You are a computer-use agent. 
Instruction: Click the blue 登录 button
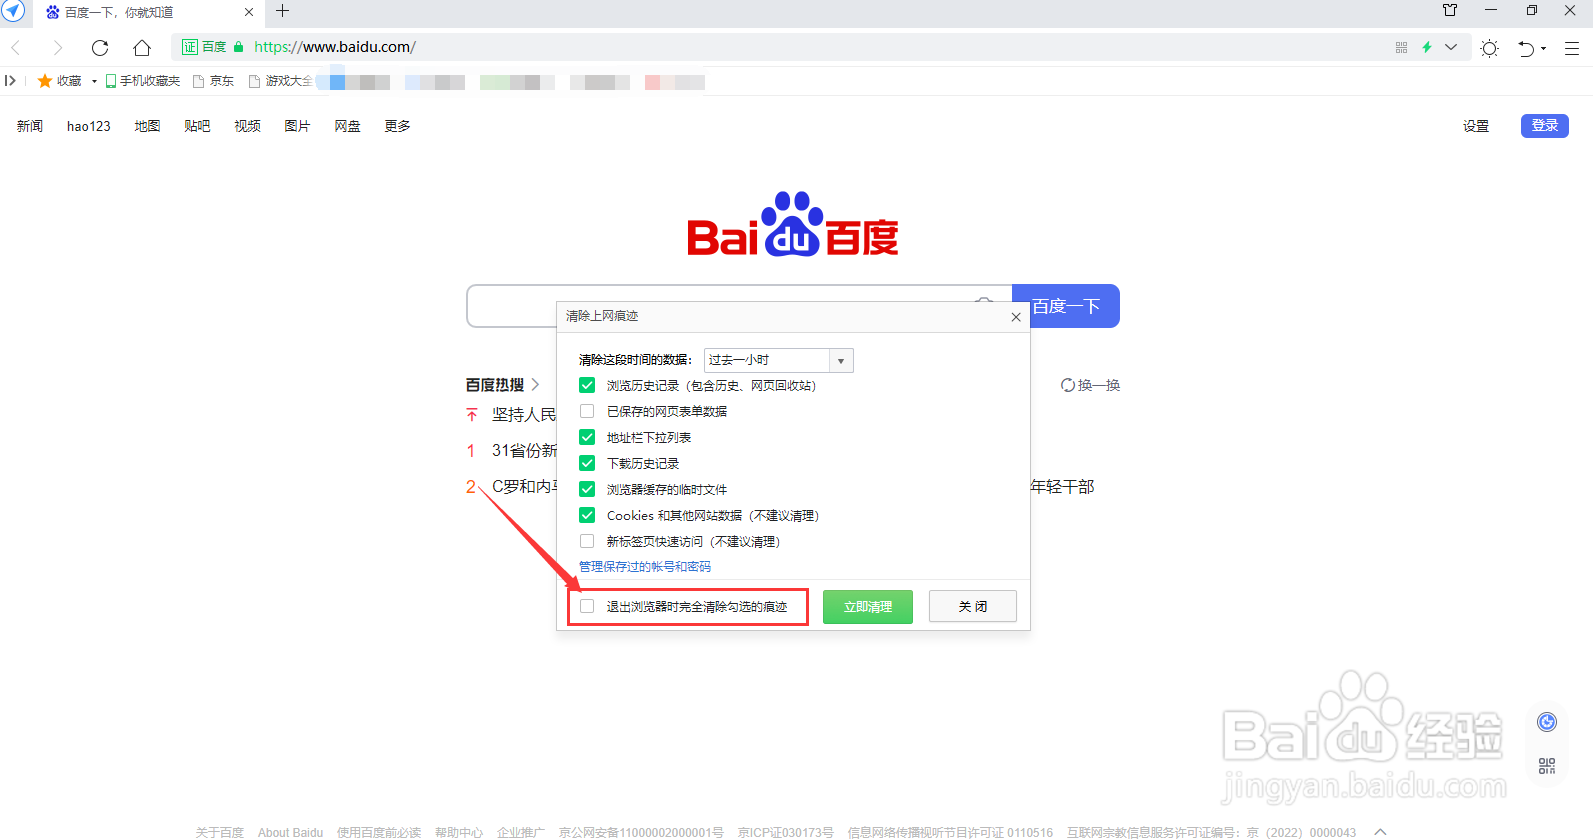coord(1545,125)
